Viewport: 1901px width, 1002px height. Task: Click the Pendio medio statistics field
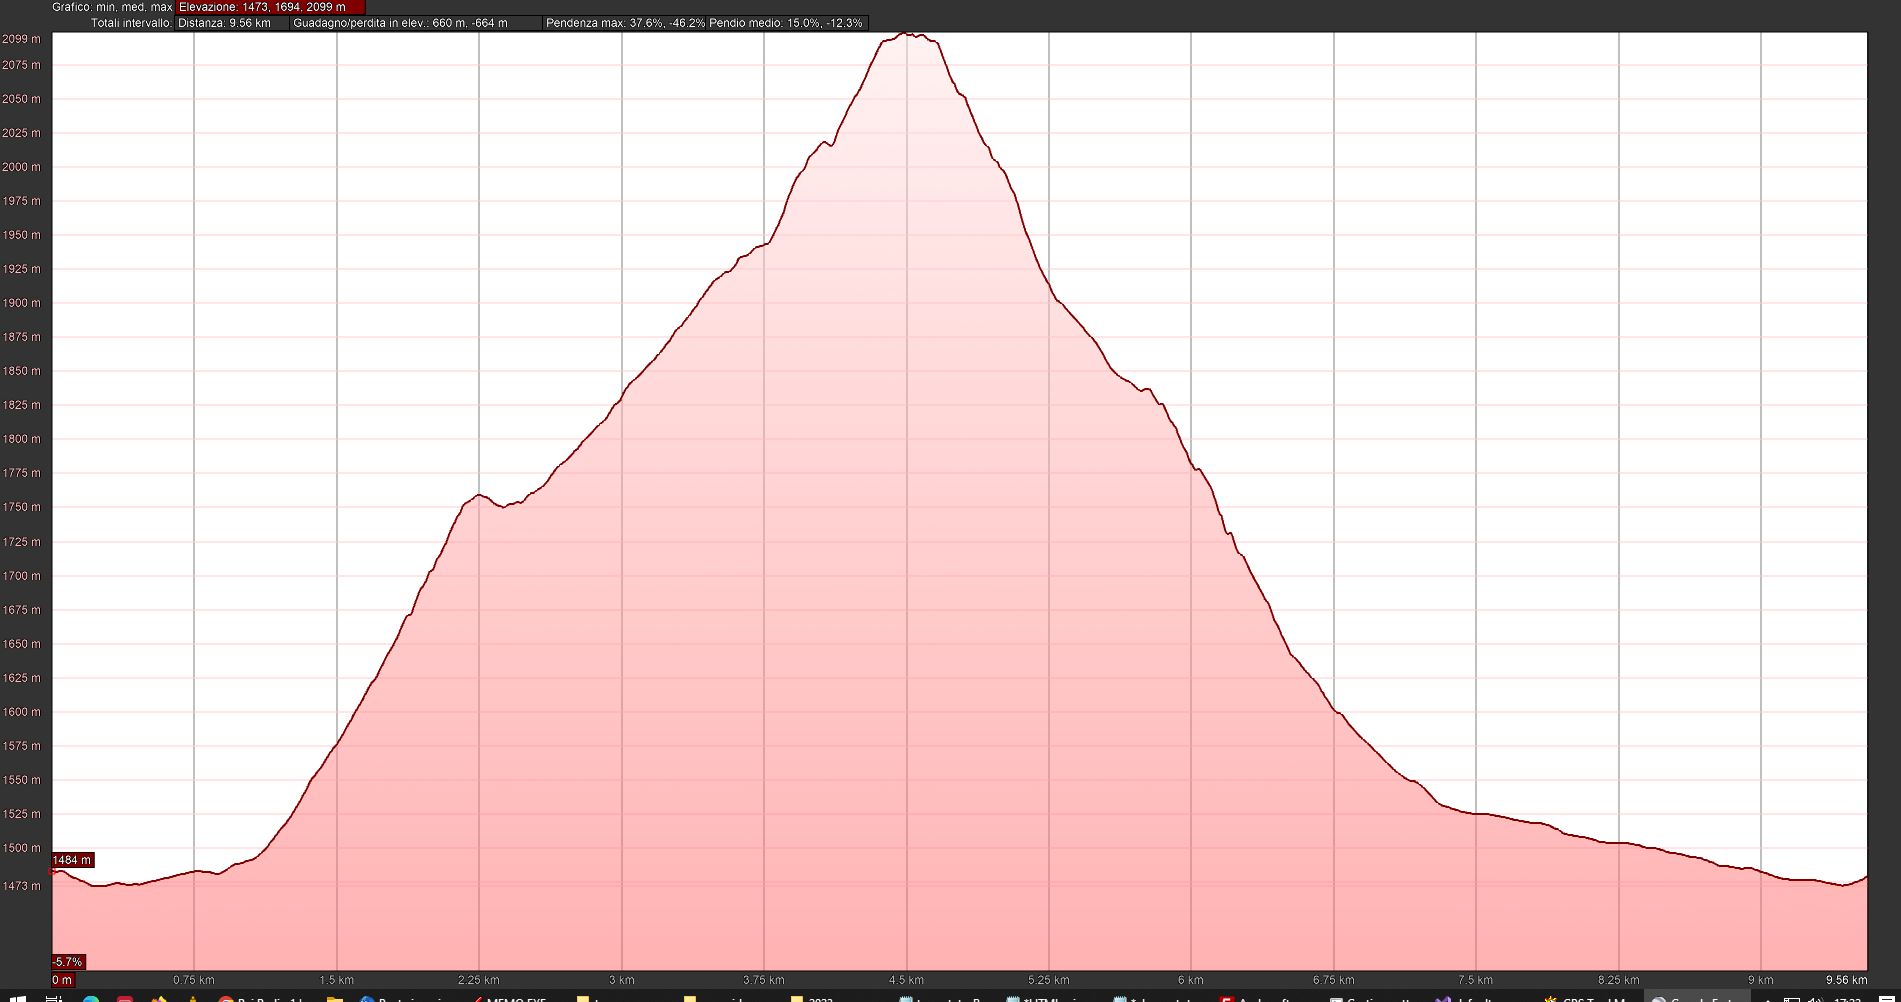786,23
